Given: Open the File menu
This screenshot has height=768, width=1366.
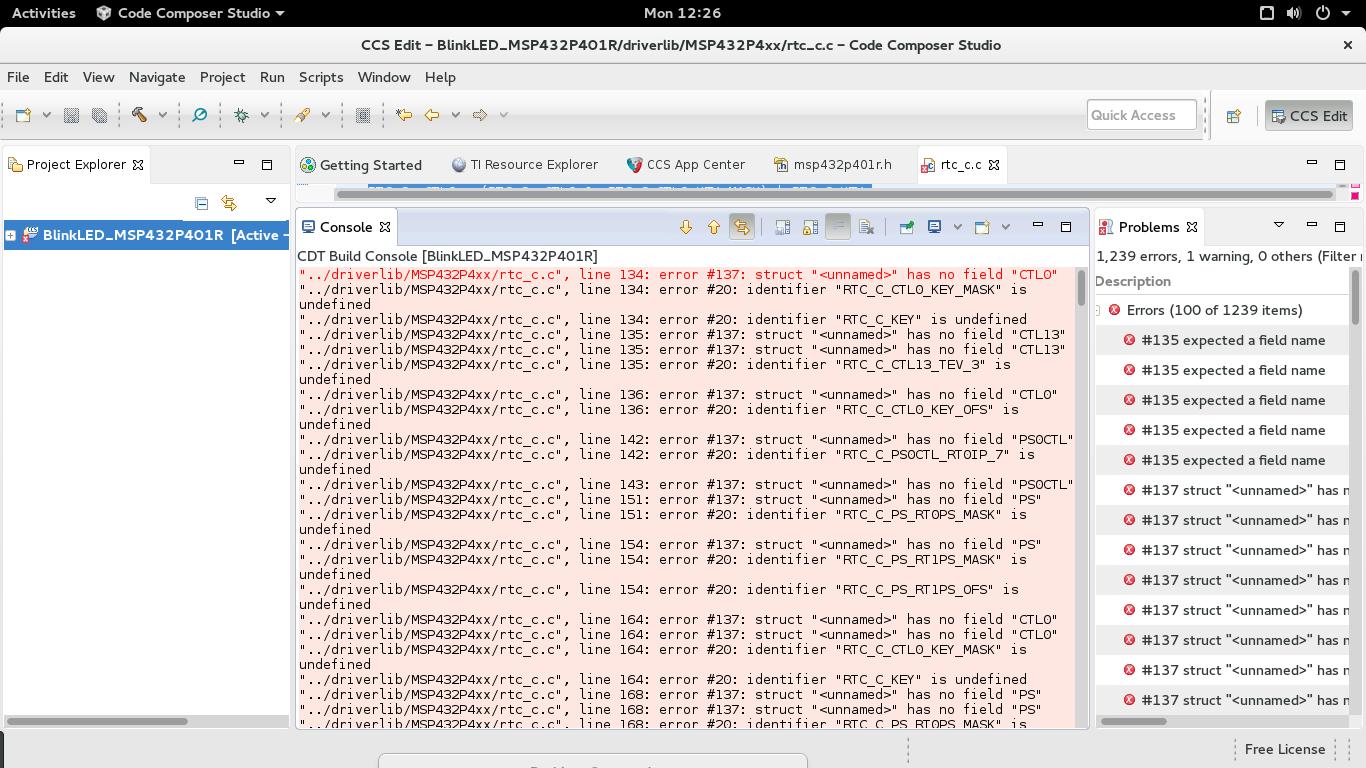Looking at the screenshot, I should coord(18,77).
